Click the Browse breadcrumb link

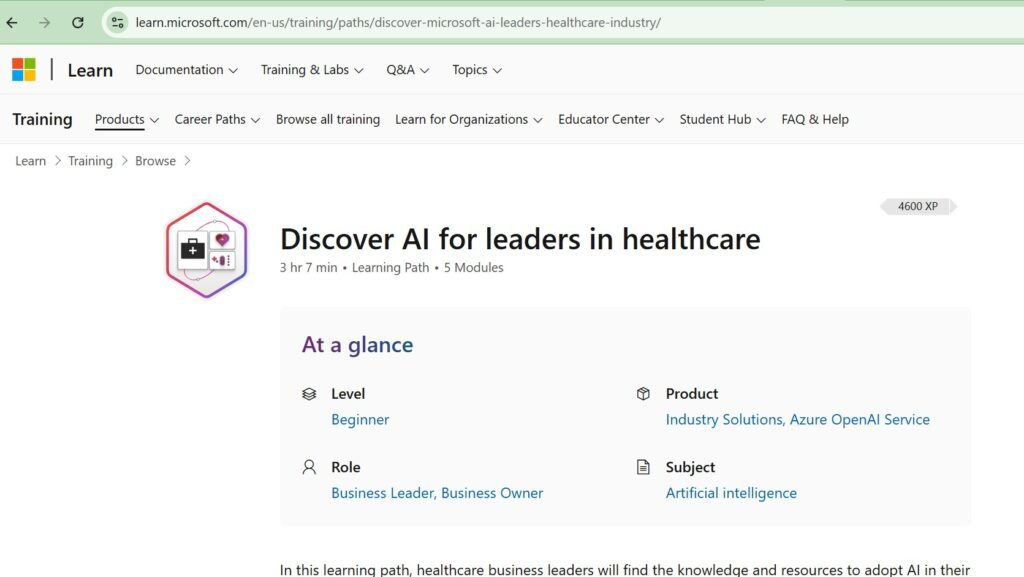point(155,161)
